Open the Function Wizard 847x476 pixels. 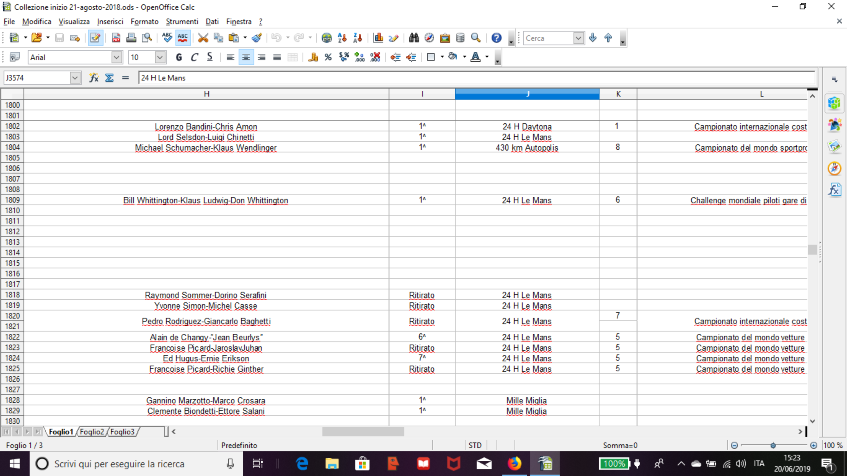93,78
